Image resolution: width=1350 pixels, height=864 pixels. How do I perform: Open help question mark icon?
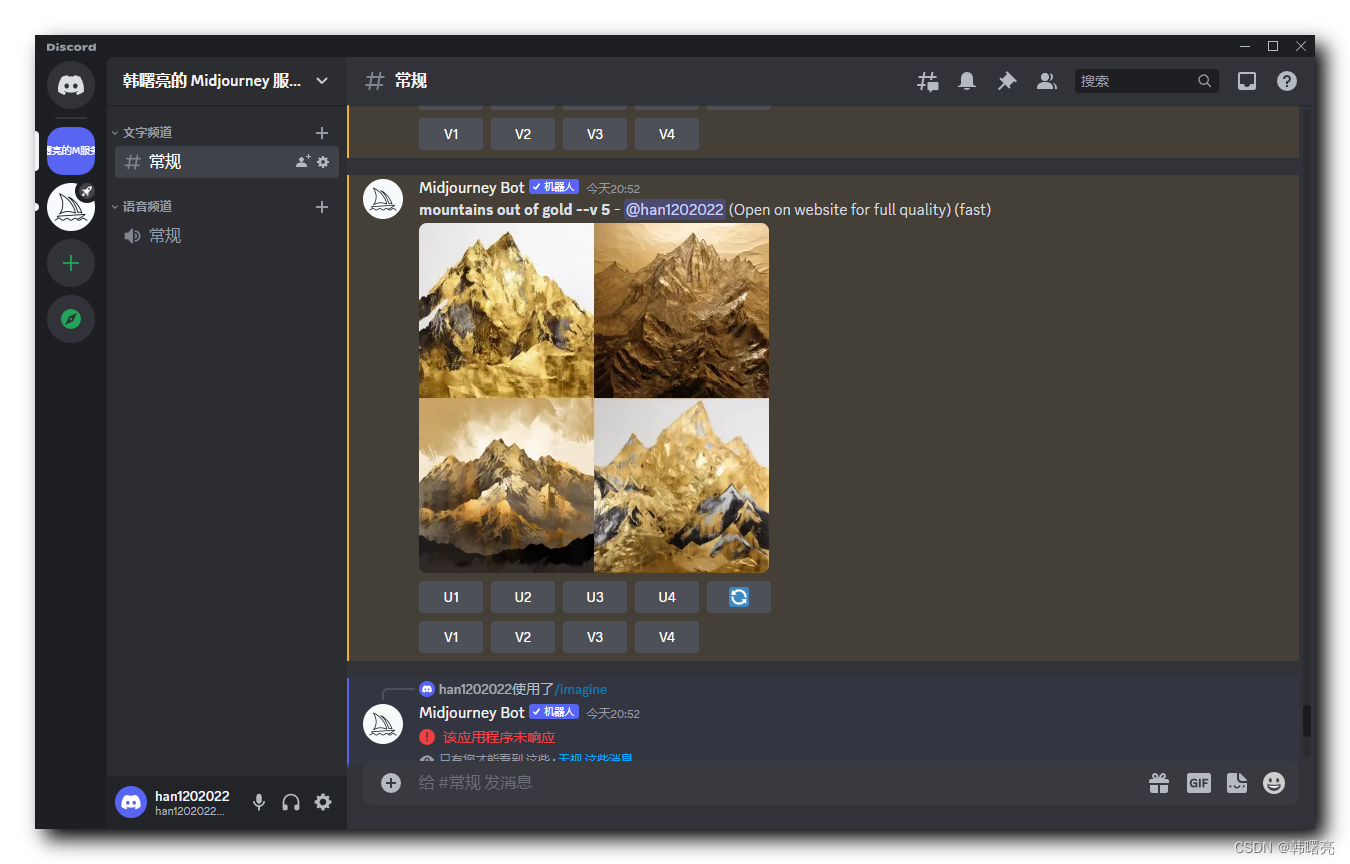point(1287,81)
